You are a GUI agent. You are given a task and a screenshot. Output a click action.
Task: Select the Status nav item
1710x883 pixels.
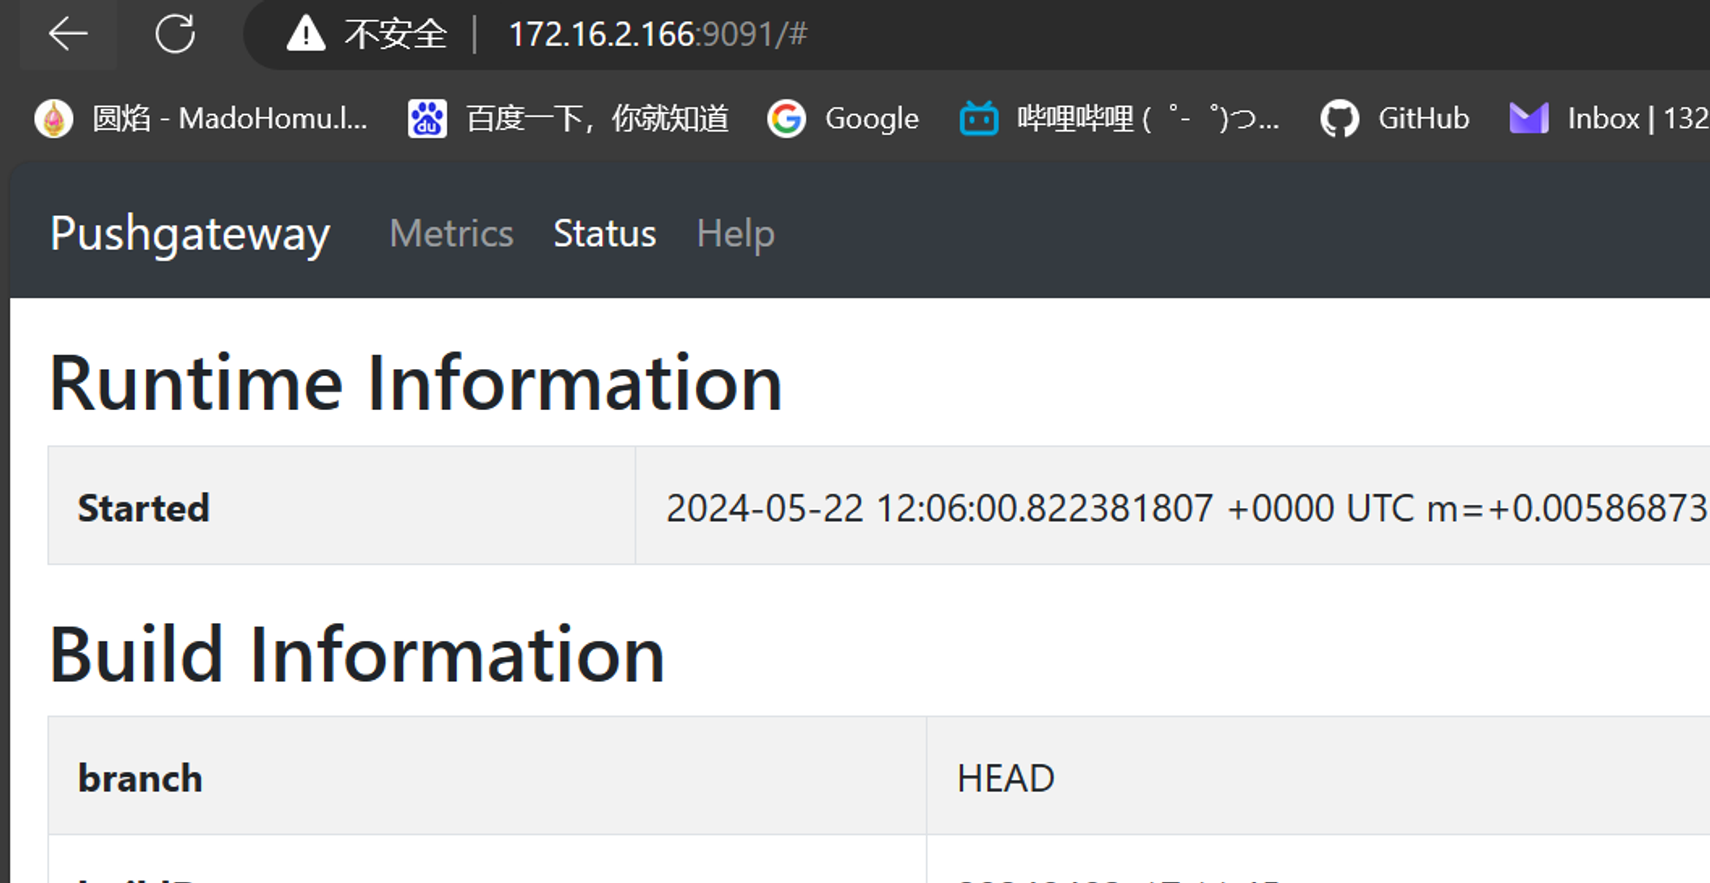point(604,234)
